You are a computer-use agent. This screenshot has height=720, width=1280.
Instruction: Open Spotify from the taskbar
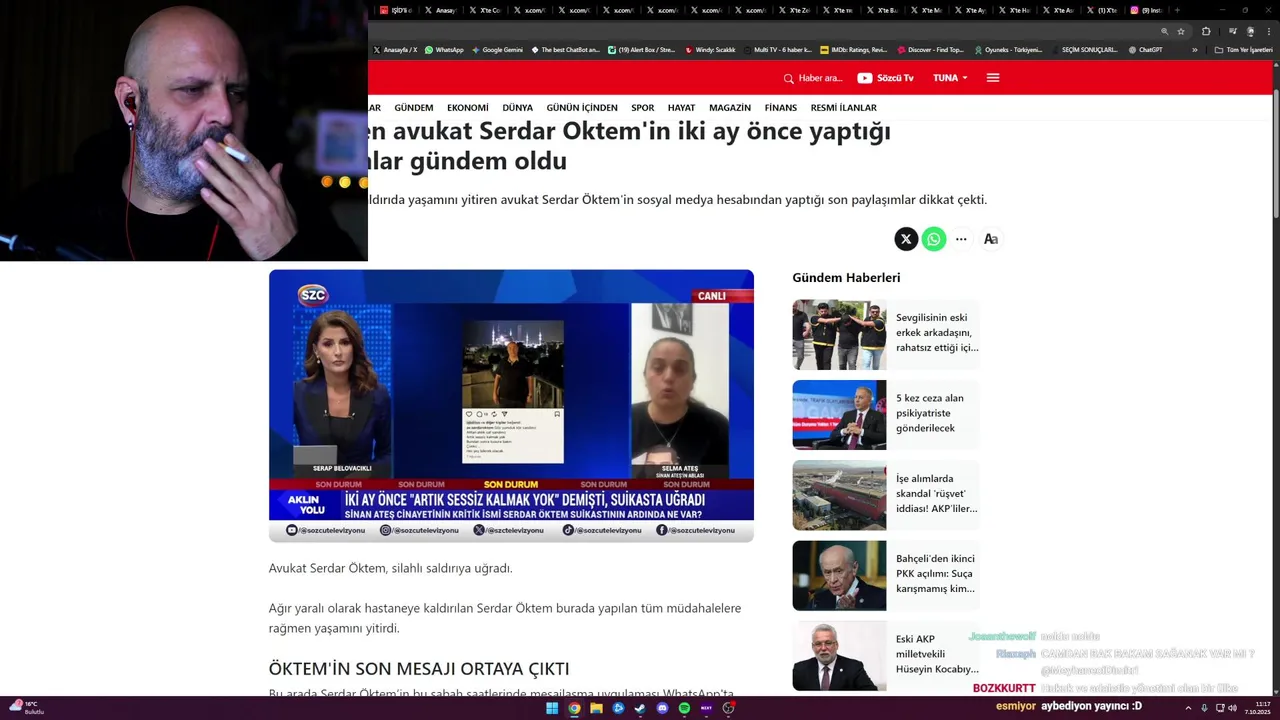[684, 708]
